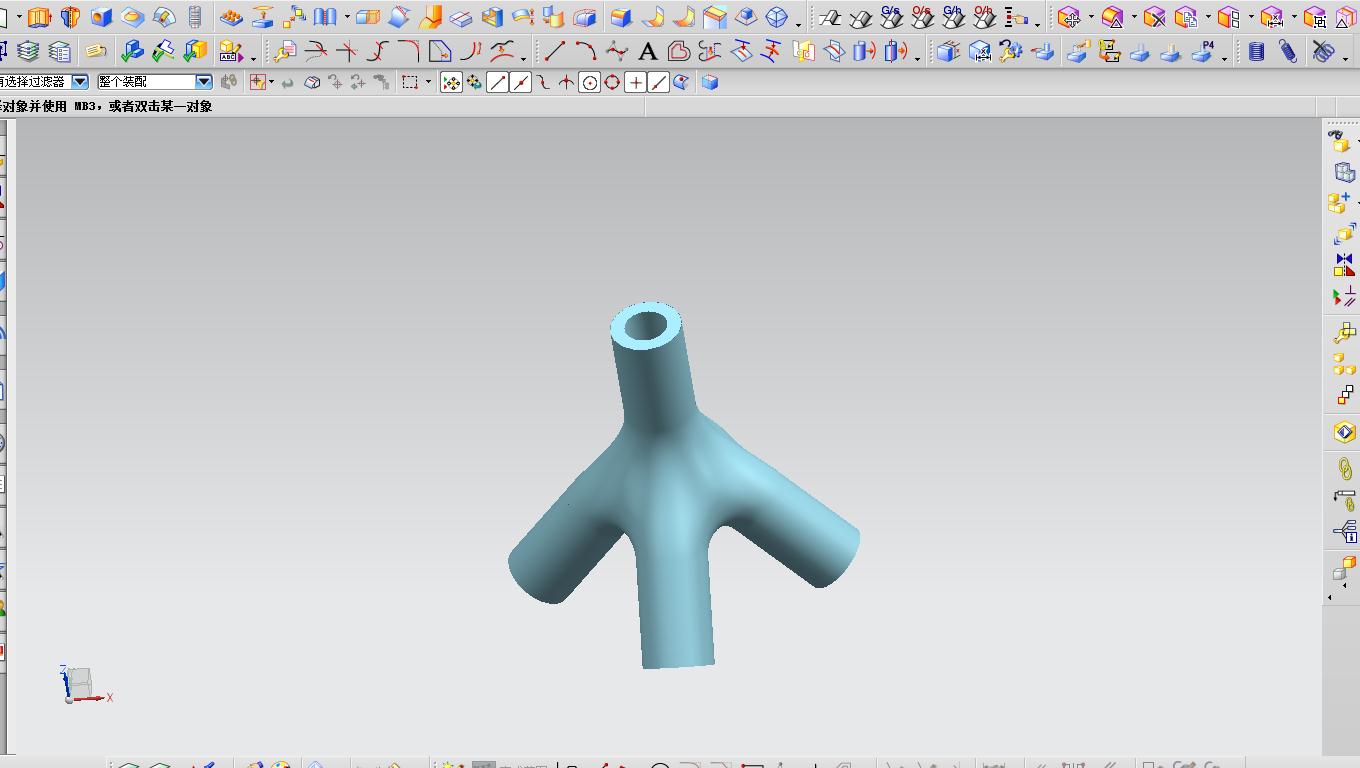Click the G/h surface analysis icon
1360x768 pixels.
click(953, 17)
